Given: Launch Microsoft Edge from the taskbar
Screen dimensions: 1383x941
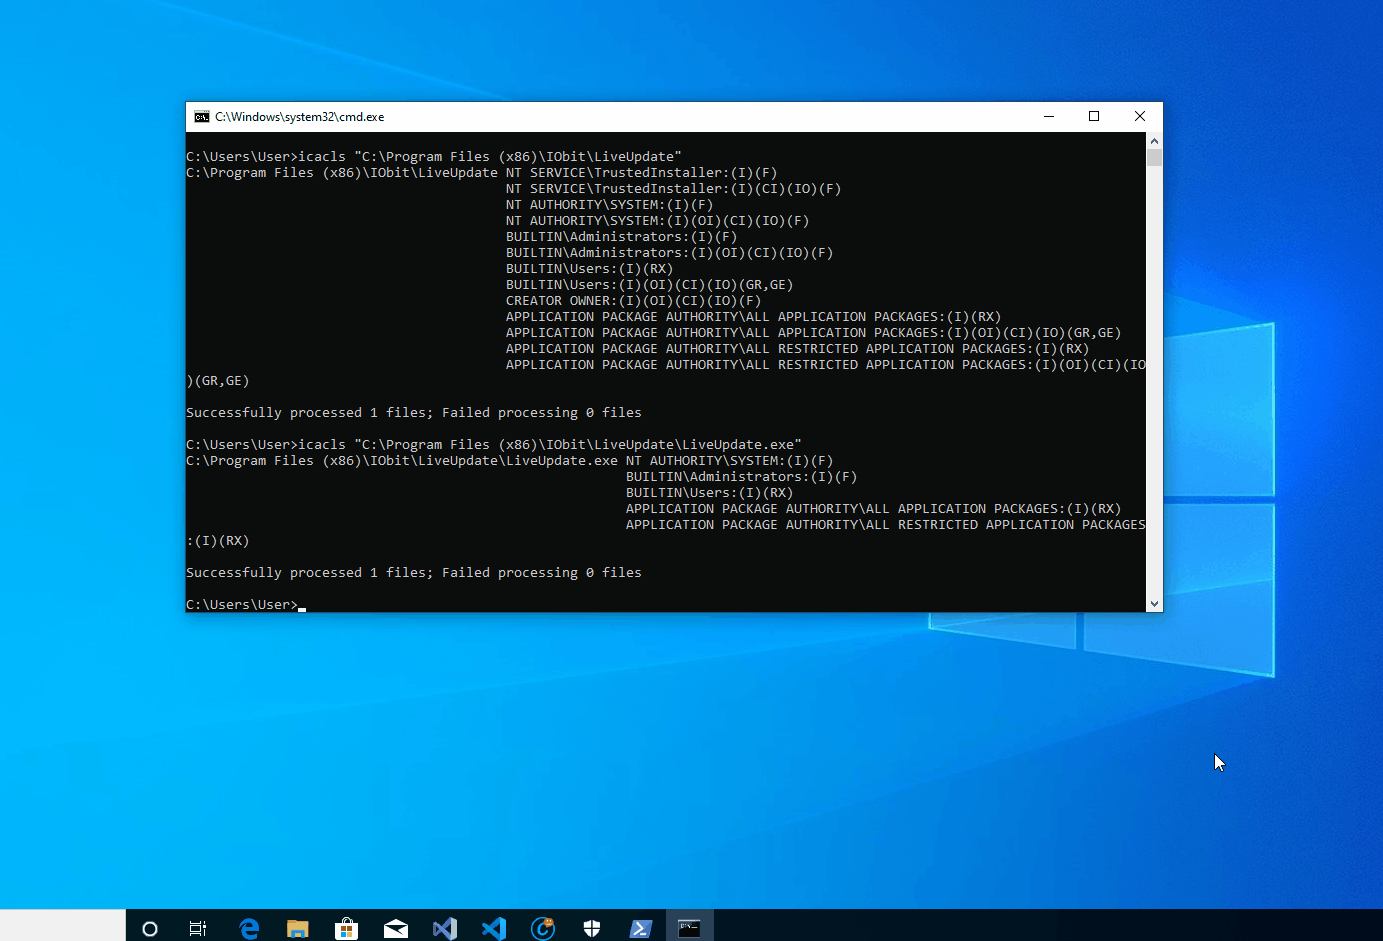Looking at the screenshot, I should click(x=249, y=929).
